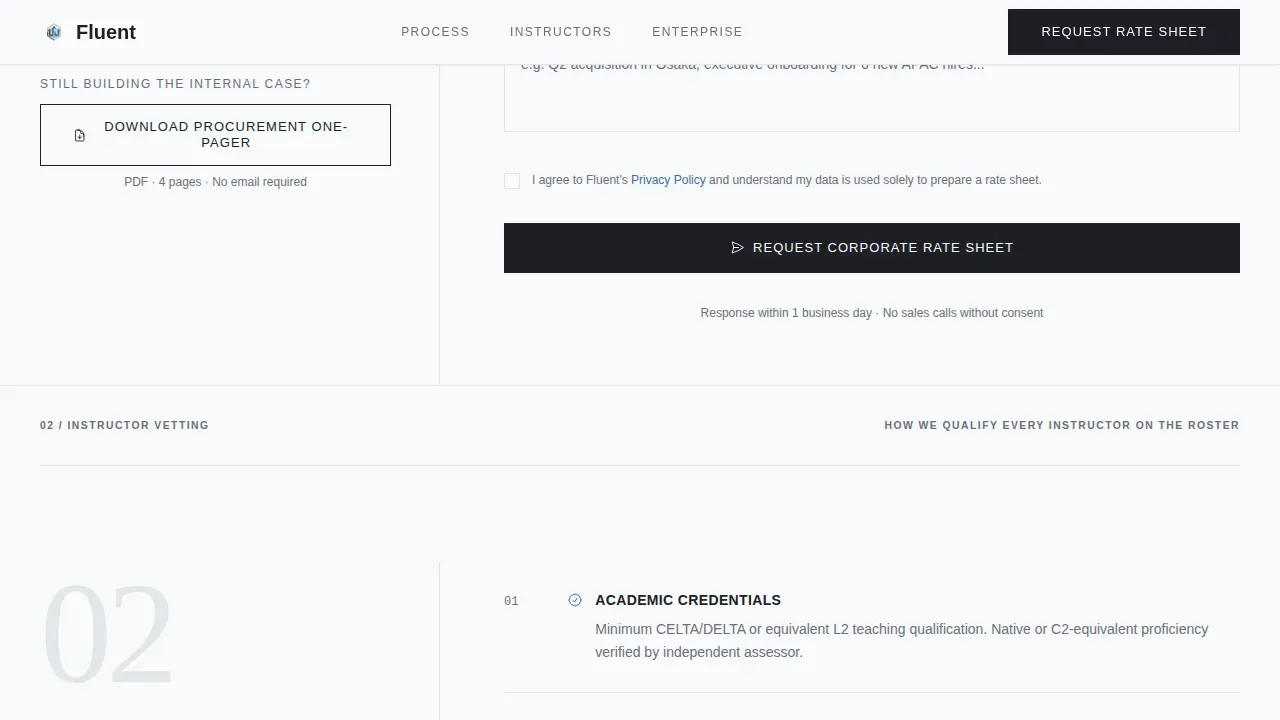This screenshot has height=720, width=1280.
Task: Click the Fluent brand name
Action: click(106, 32)
